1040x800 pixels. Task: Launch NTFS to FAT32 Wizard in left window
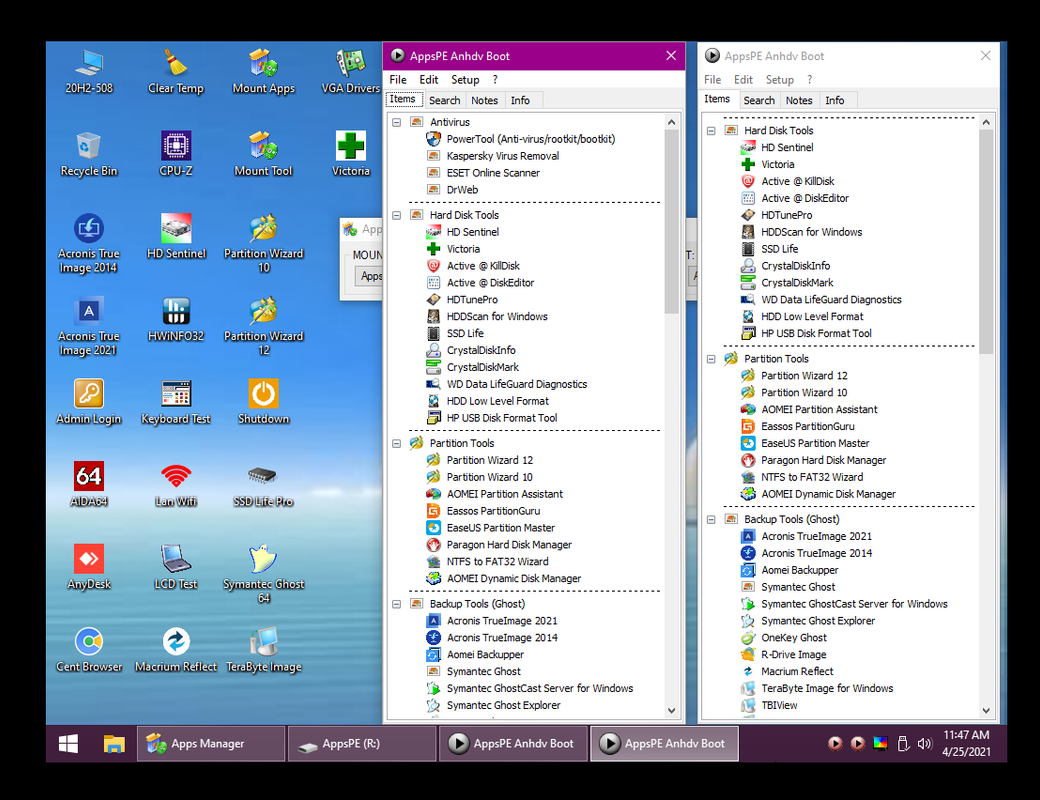[497, 562]
